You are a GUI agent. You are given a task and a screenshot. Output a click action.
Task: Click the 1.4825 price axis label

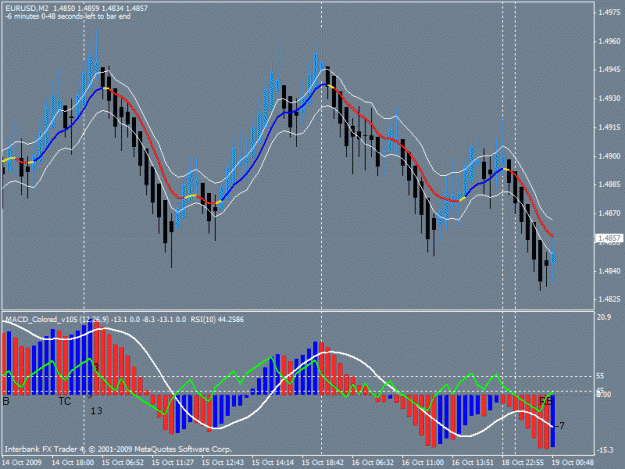pos(609,299)
